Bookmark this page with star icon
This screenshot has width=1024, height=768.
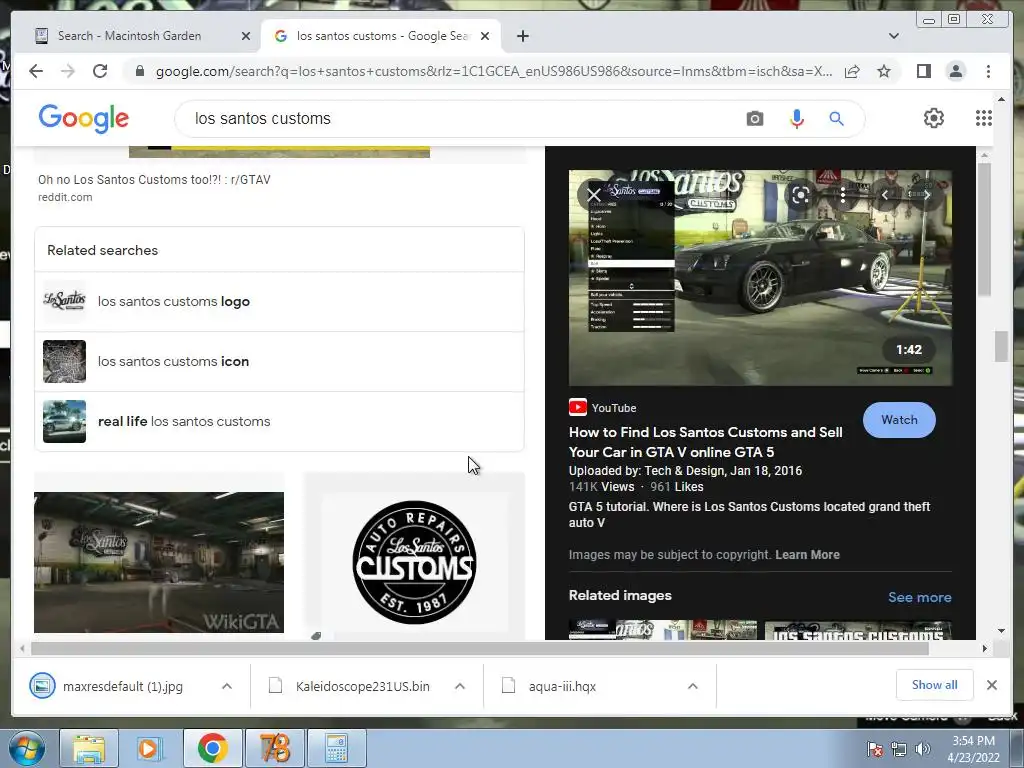884,71
